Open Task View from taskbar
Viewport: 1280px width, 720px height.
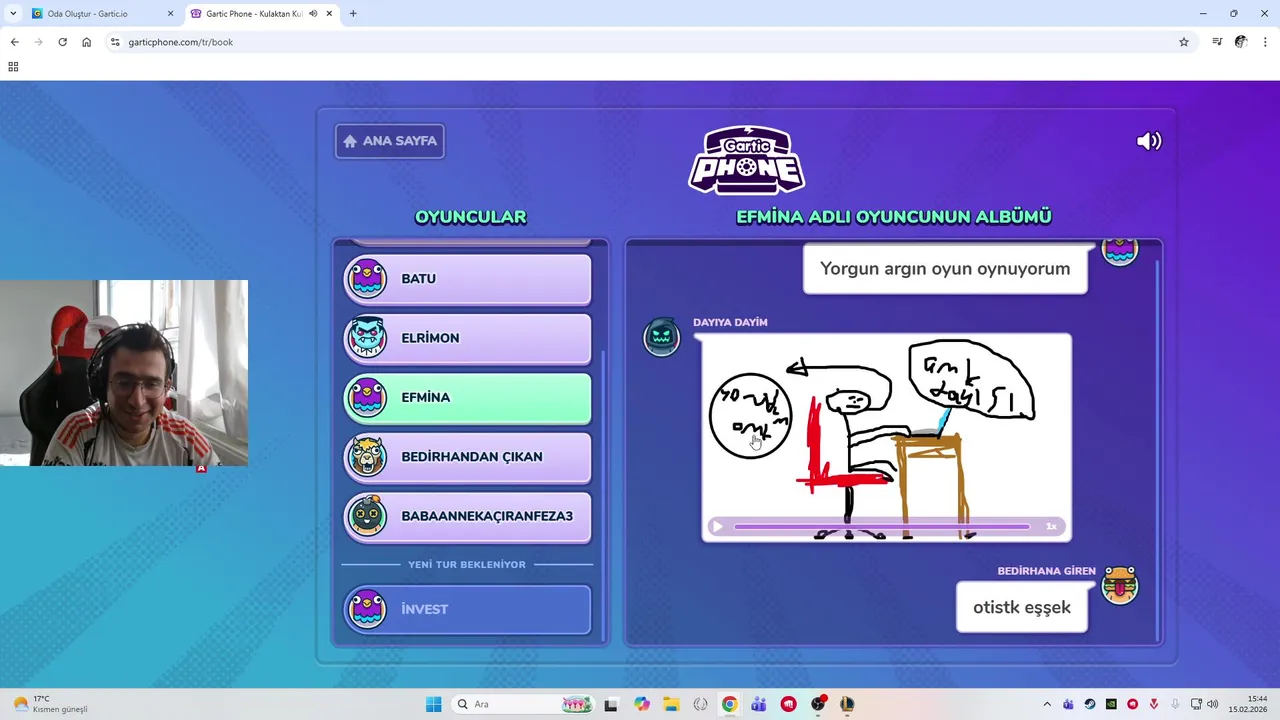point(611,704)
